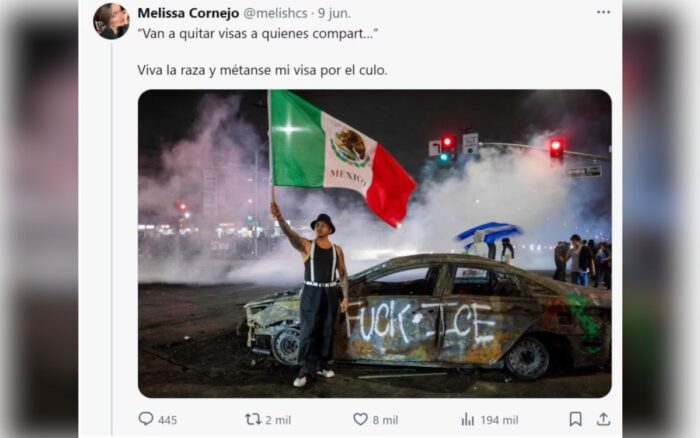This screenshot has width=700, height=438.
Task: Open Melissa Cornejo's profile picture
Action: click(111, 21)
